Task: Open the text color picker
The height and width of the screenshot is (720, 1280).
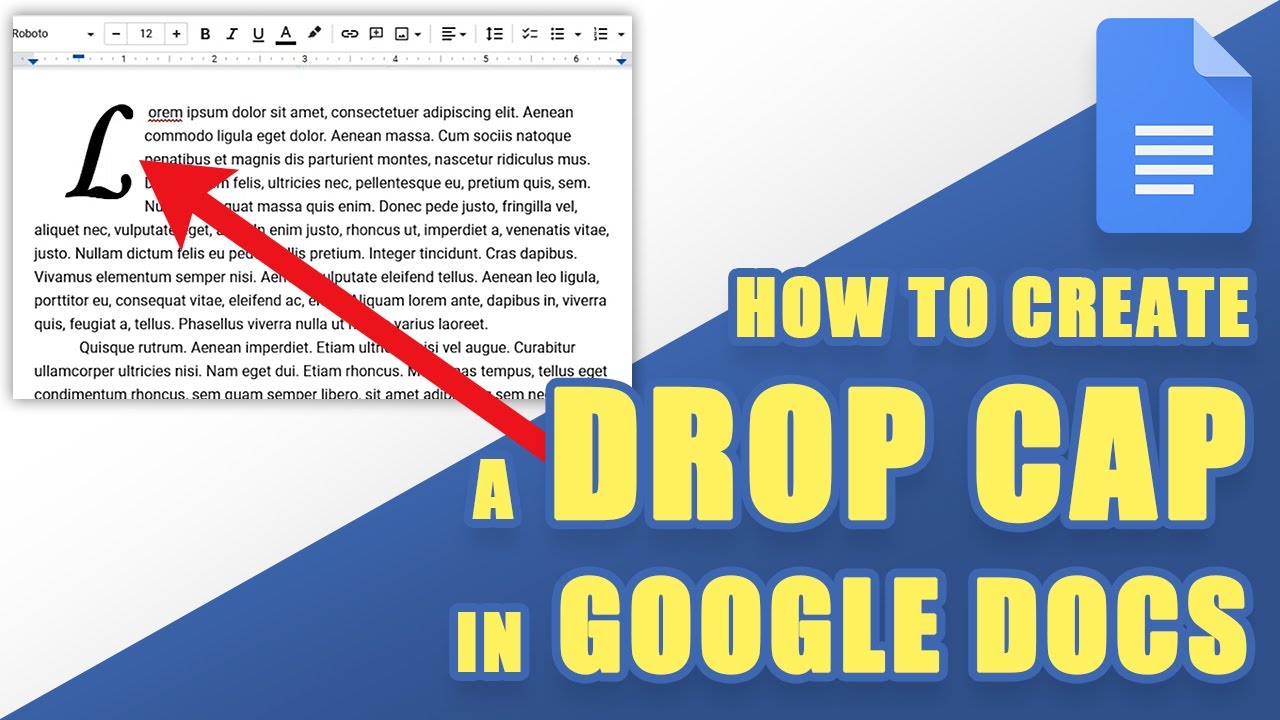Action: point(286,34)
